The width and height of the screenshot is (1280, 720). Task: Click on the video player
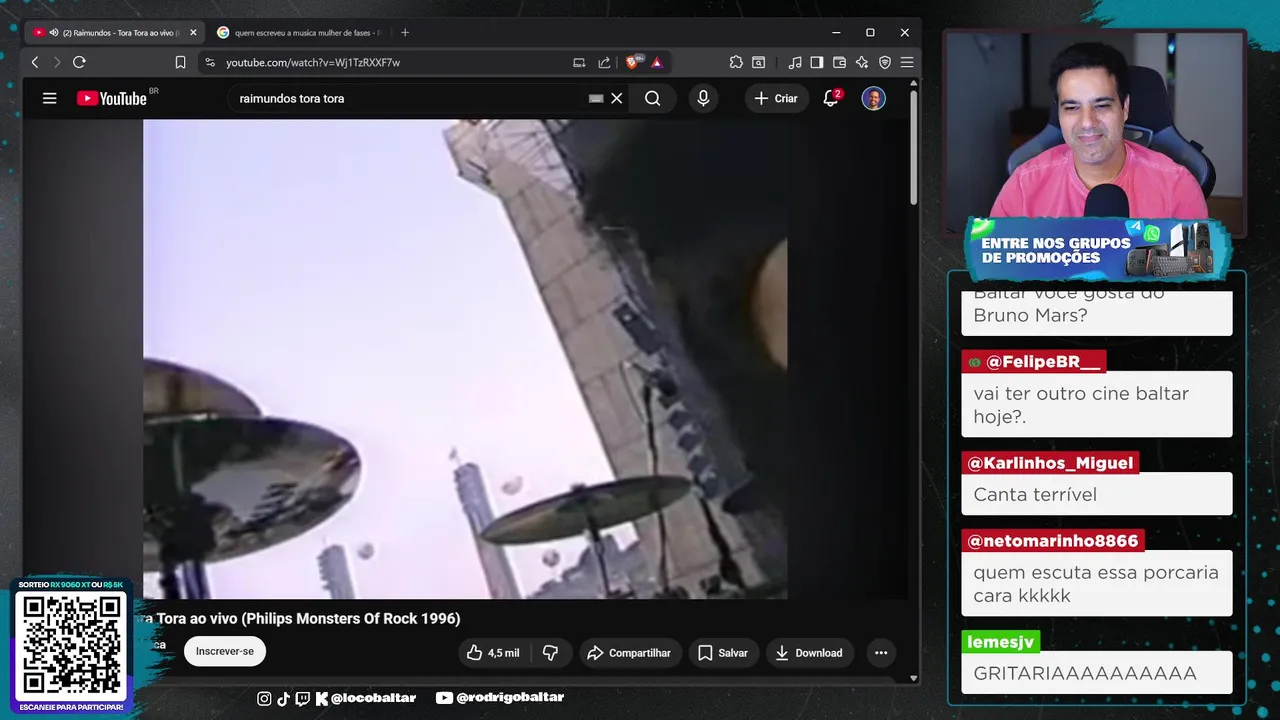tap(465, 359)
